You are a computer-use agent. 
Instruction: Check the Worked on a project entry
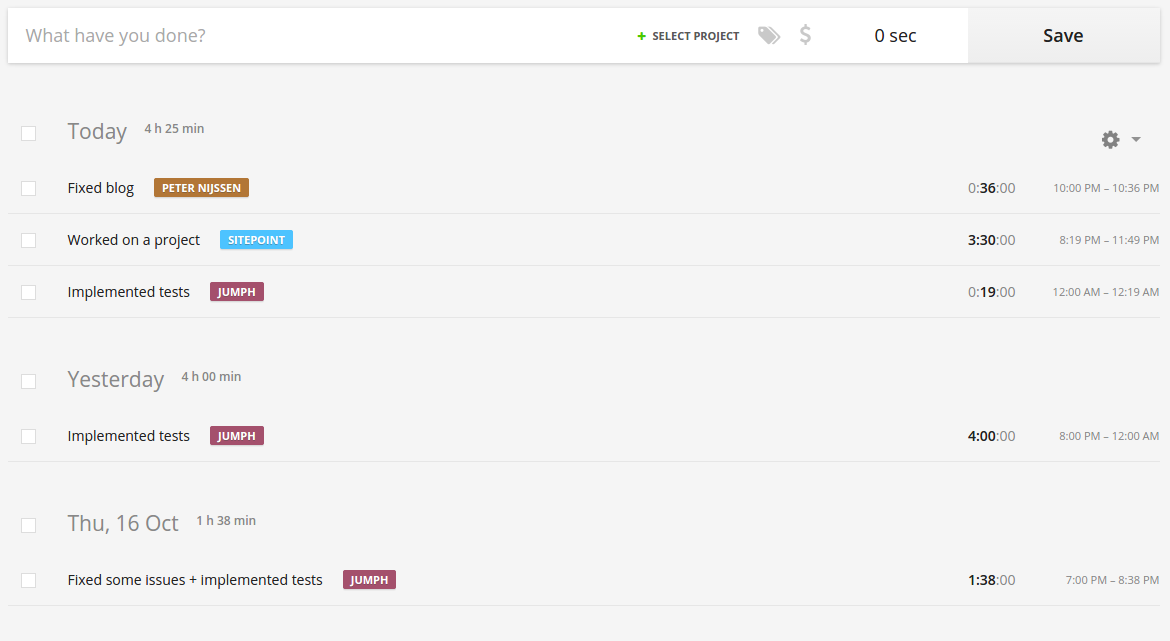coord(29,239)
